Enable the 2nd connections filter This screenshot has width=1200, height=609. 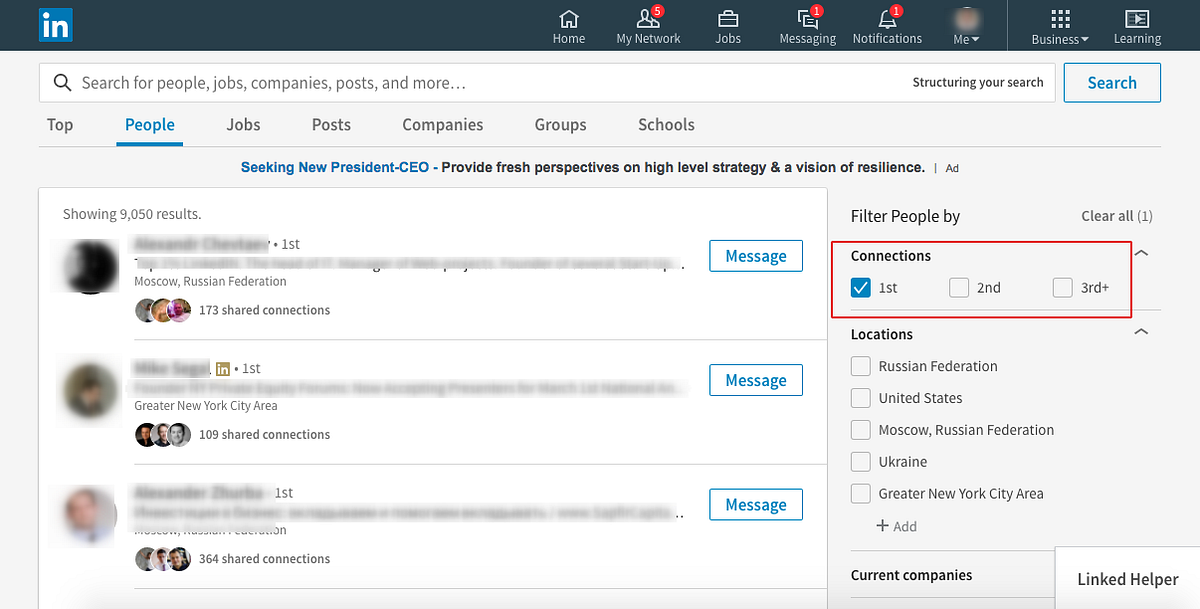(957, 287)
